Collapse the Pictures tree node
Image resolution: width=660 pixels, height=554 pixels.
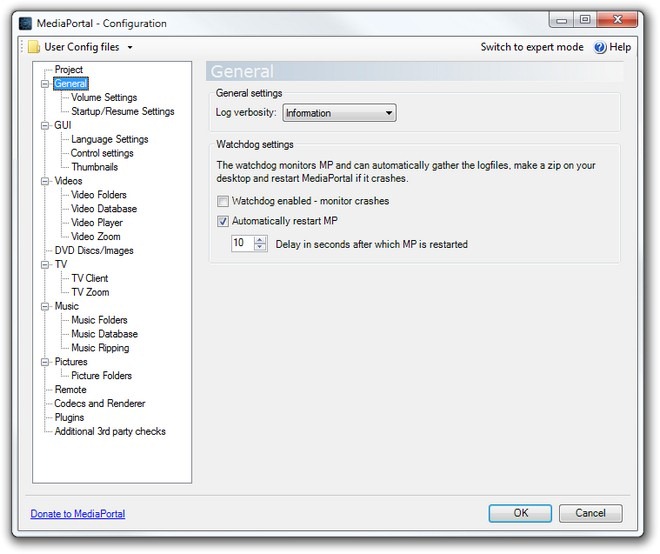click(45, 362)
